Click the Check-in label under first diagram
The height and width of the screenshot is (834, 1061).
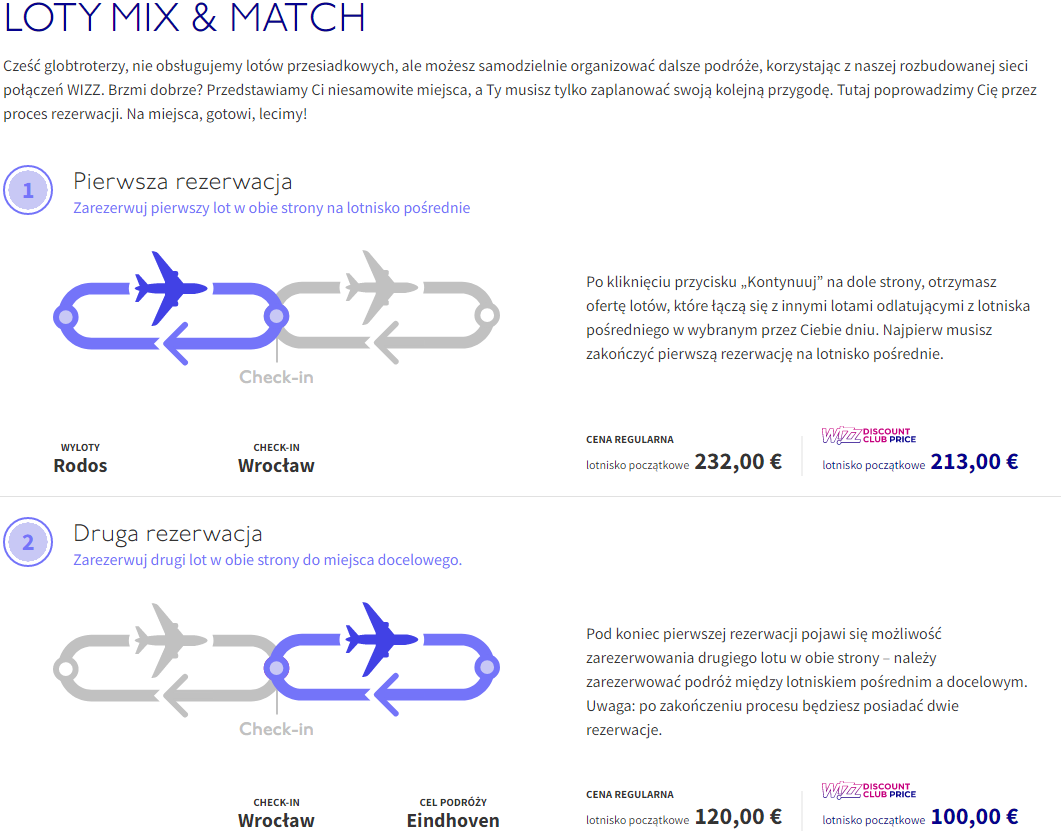point(276,377)
